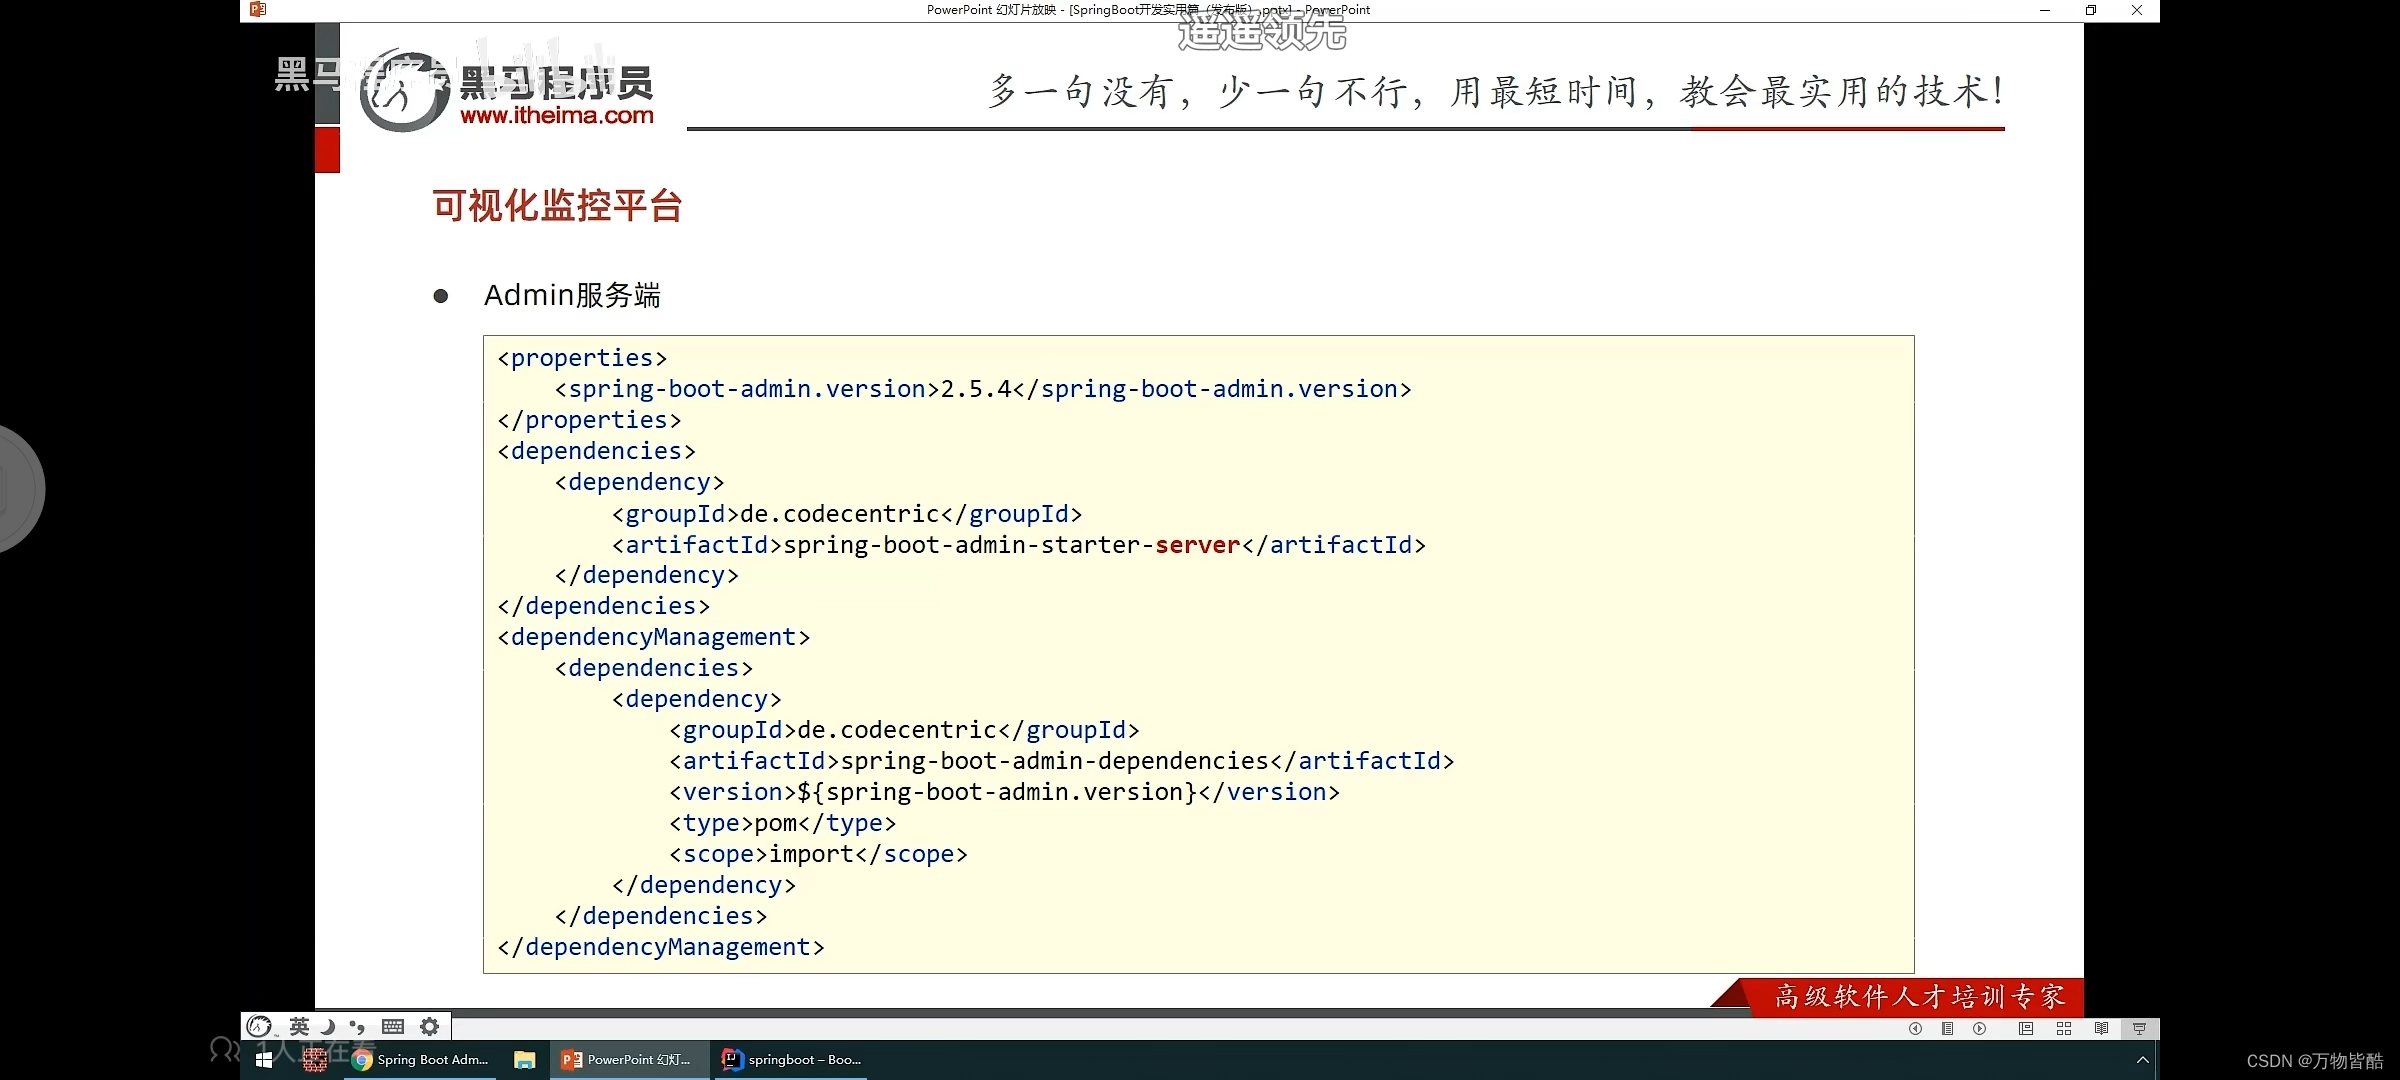Open IME soft keyboard
The image size is (2400, 1080).
pos(393,1026)
